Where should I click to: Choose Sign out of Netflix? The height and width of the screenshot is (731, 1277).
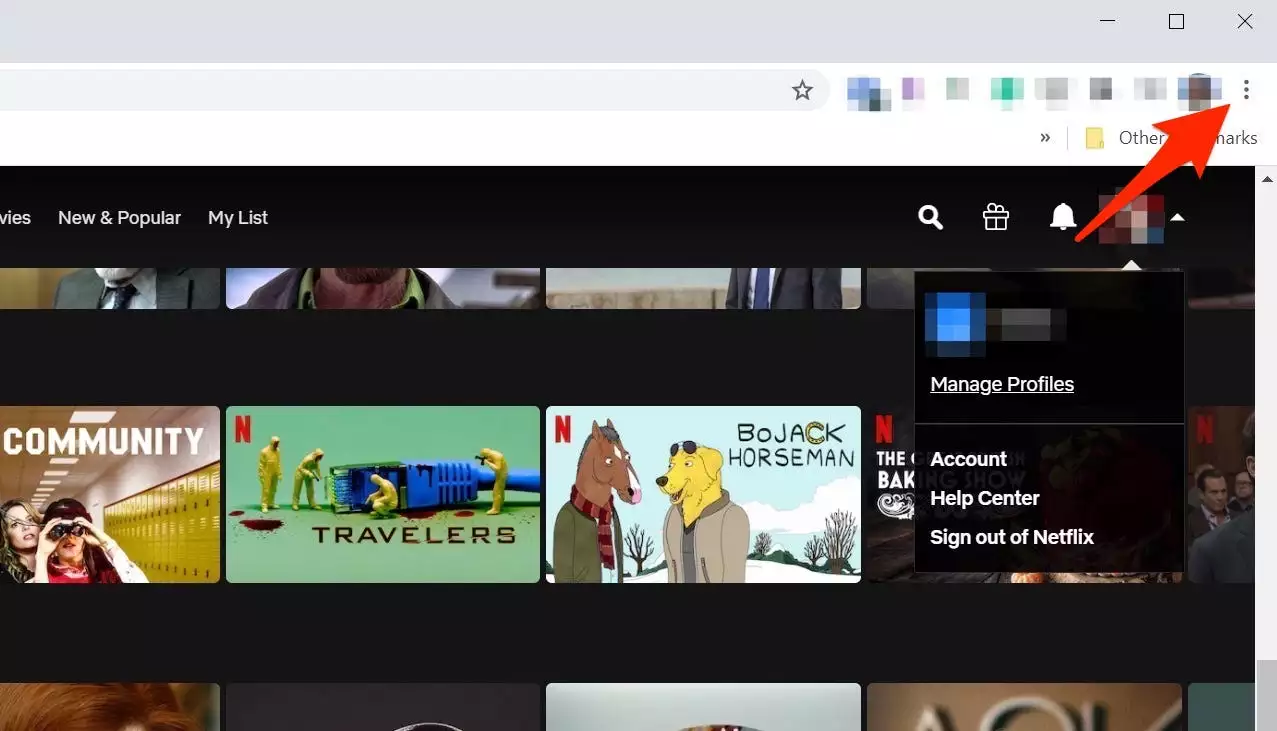[1012, 537]
